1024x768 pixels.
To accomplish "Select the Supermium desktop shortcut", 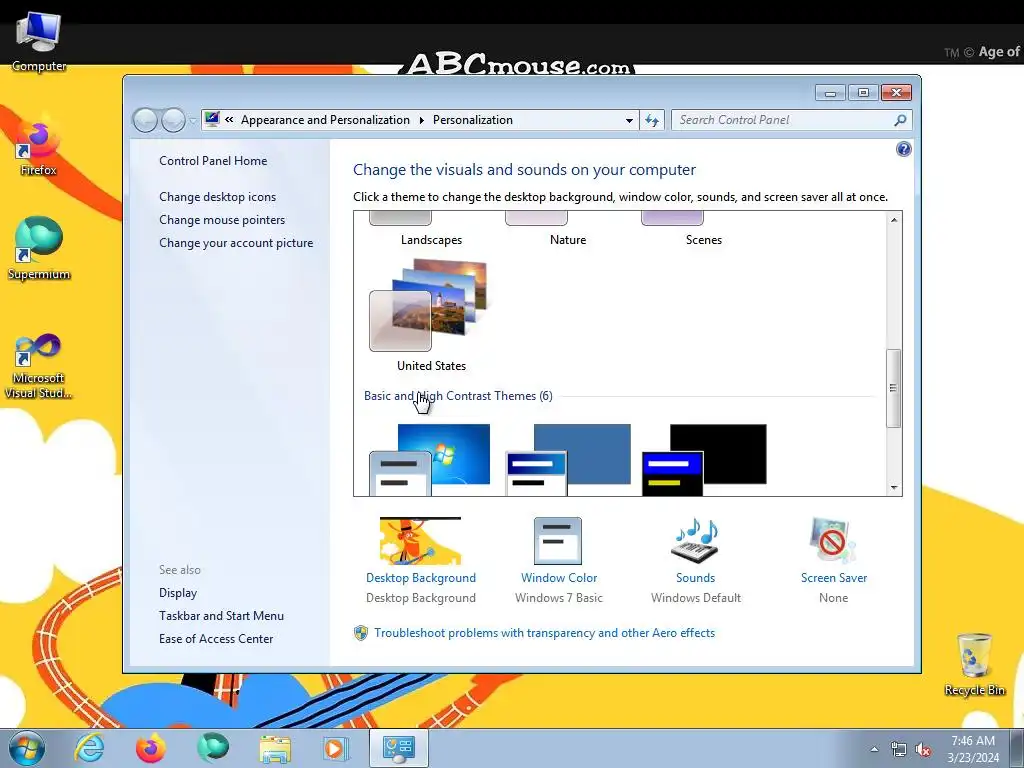I will coord(39,249).
